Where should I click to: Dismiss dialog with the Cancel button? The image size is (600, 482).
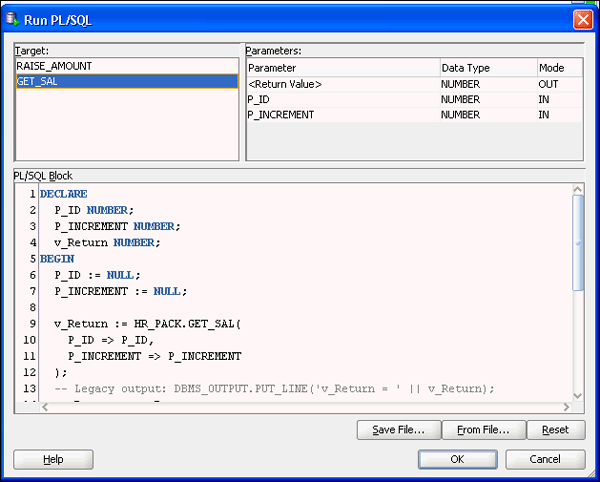[545, 459]
